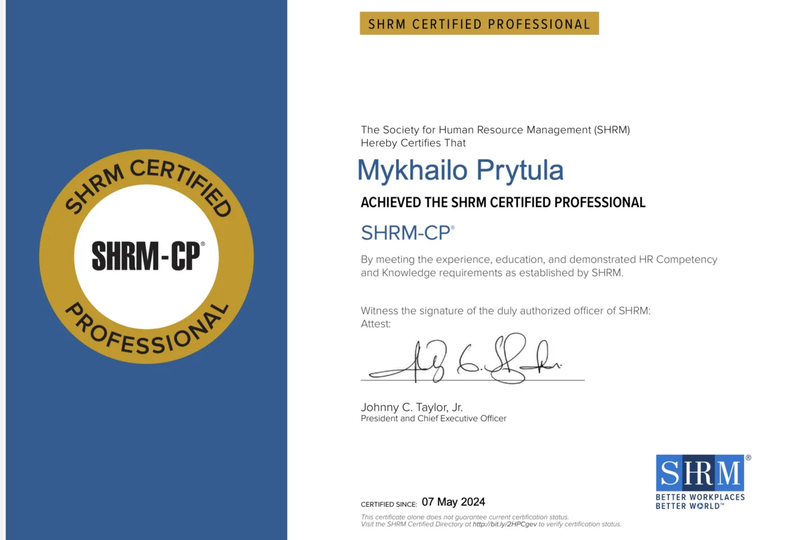Image resolution: width=800 pixels, height=540 pixels.
Task: Click the SHRM-CP circular badge
Action: coord(146,256)
